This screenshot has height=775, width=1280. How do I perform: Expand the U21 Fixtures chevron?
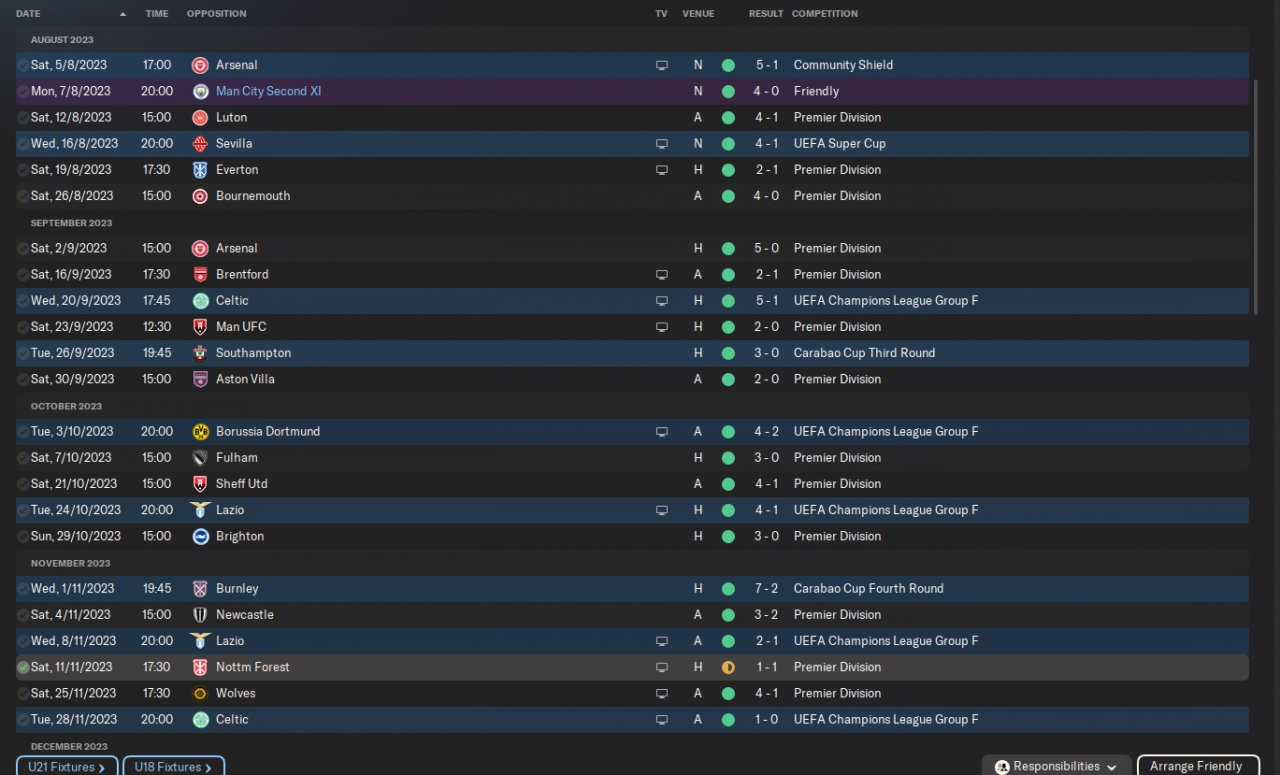click(x=102, y=768)
